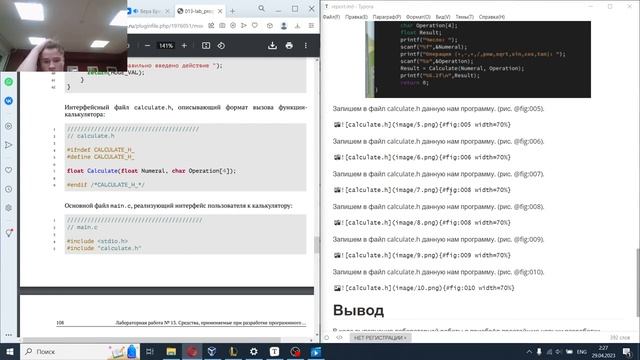Click the image/9.png markdown line
This screenshot has width=640, height=360.
422,255
